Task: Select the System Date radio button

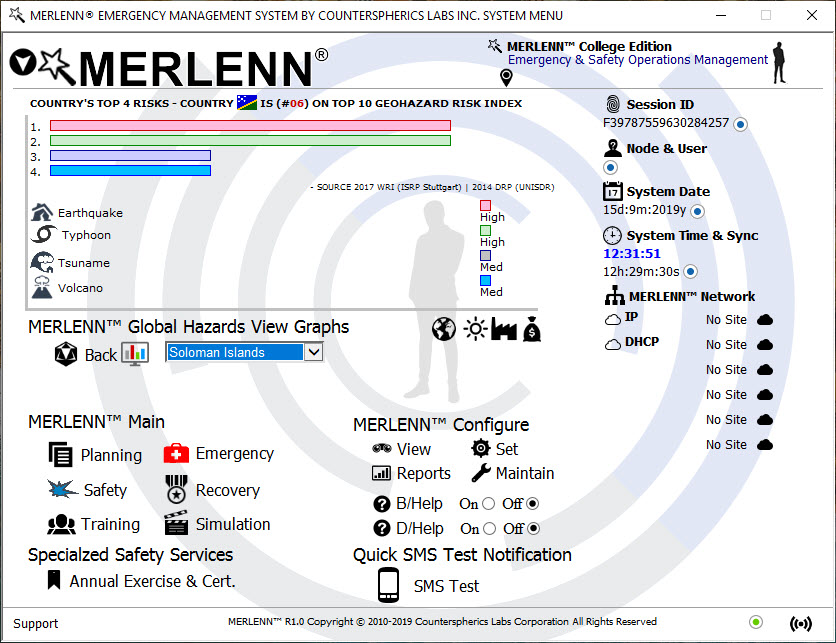Action: point(697,211)
